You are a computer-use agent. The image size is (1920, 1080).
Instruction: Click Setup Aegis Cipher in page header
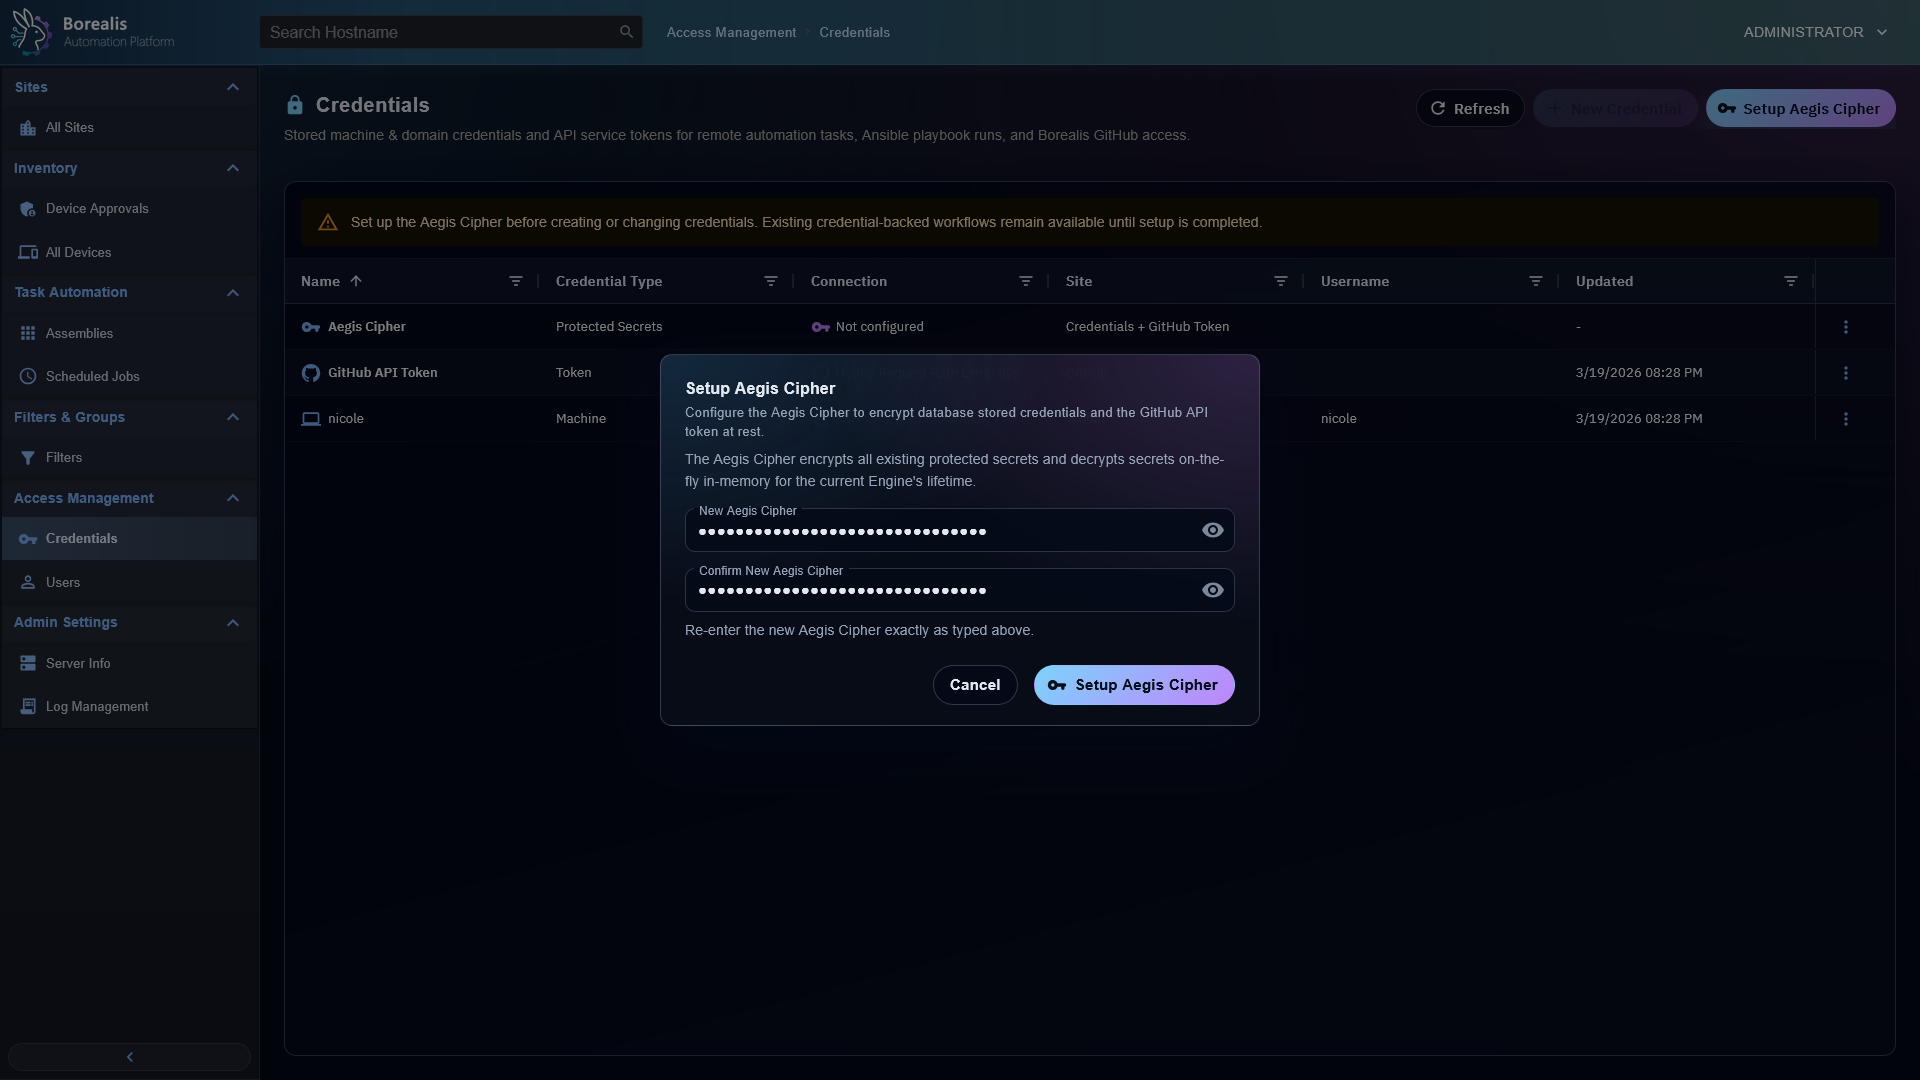(x=1800, y=108)
